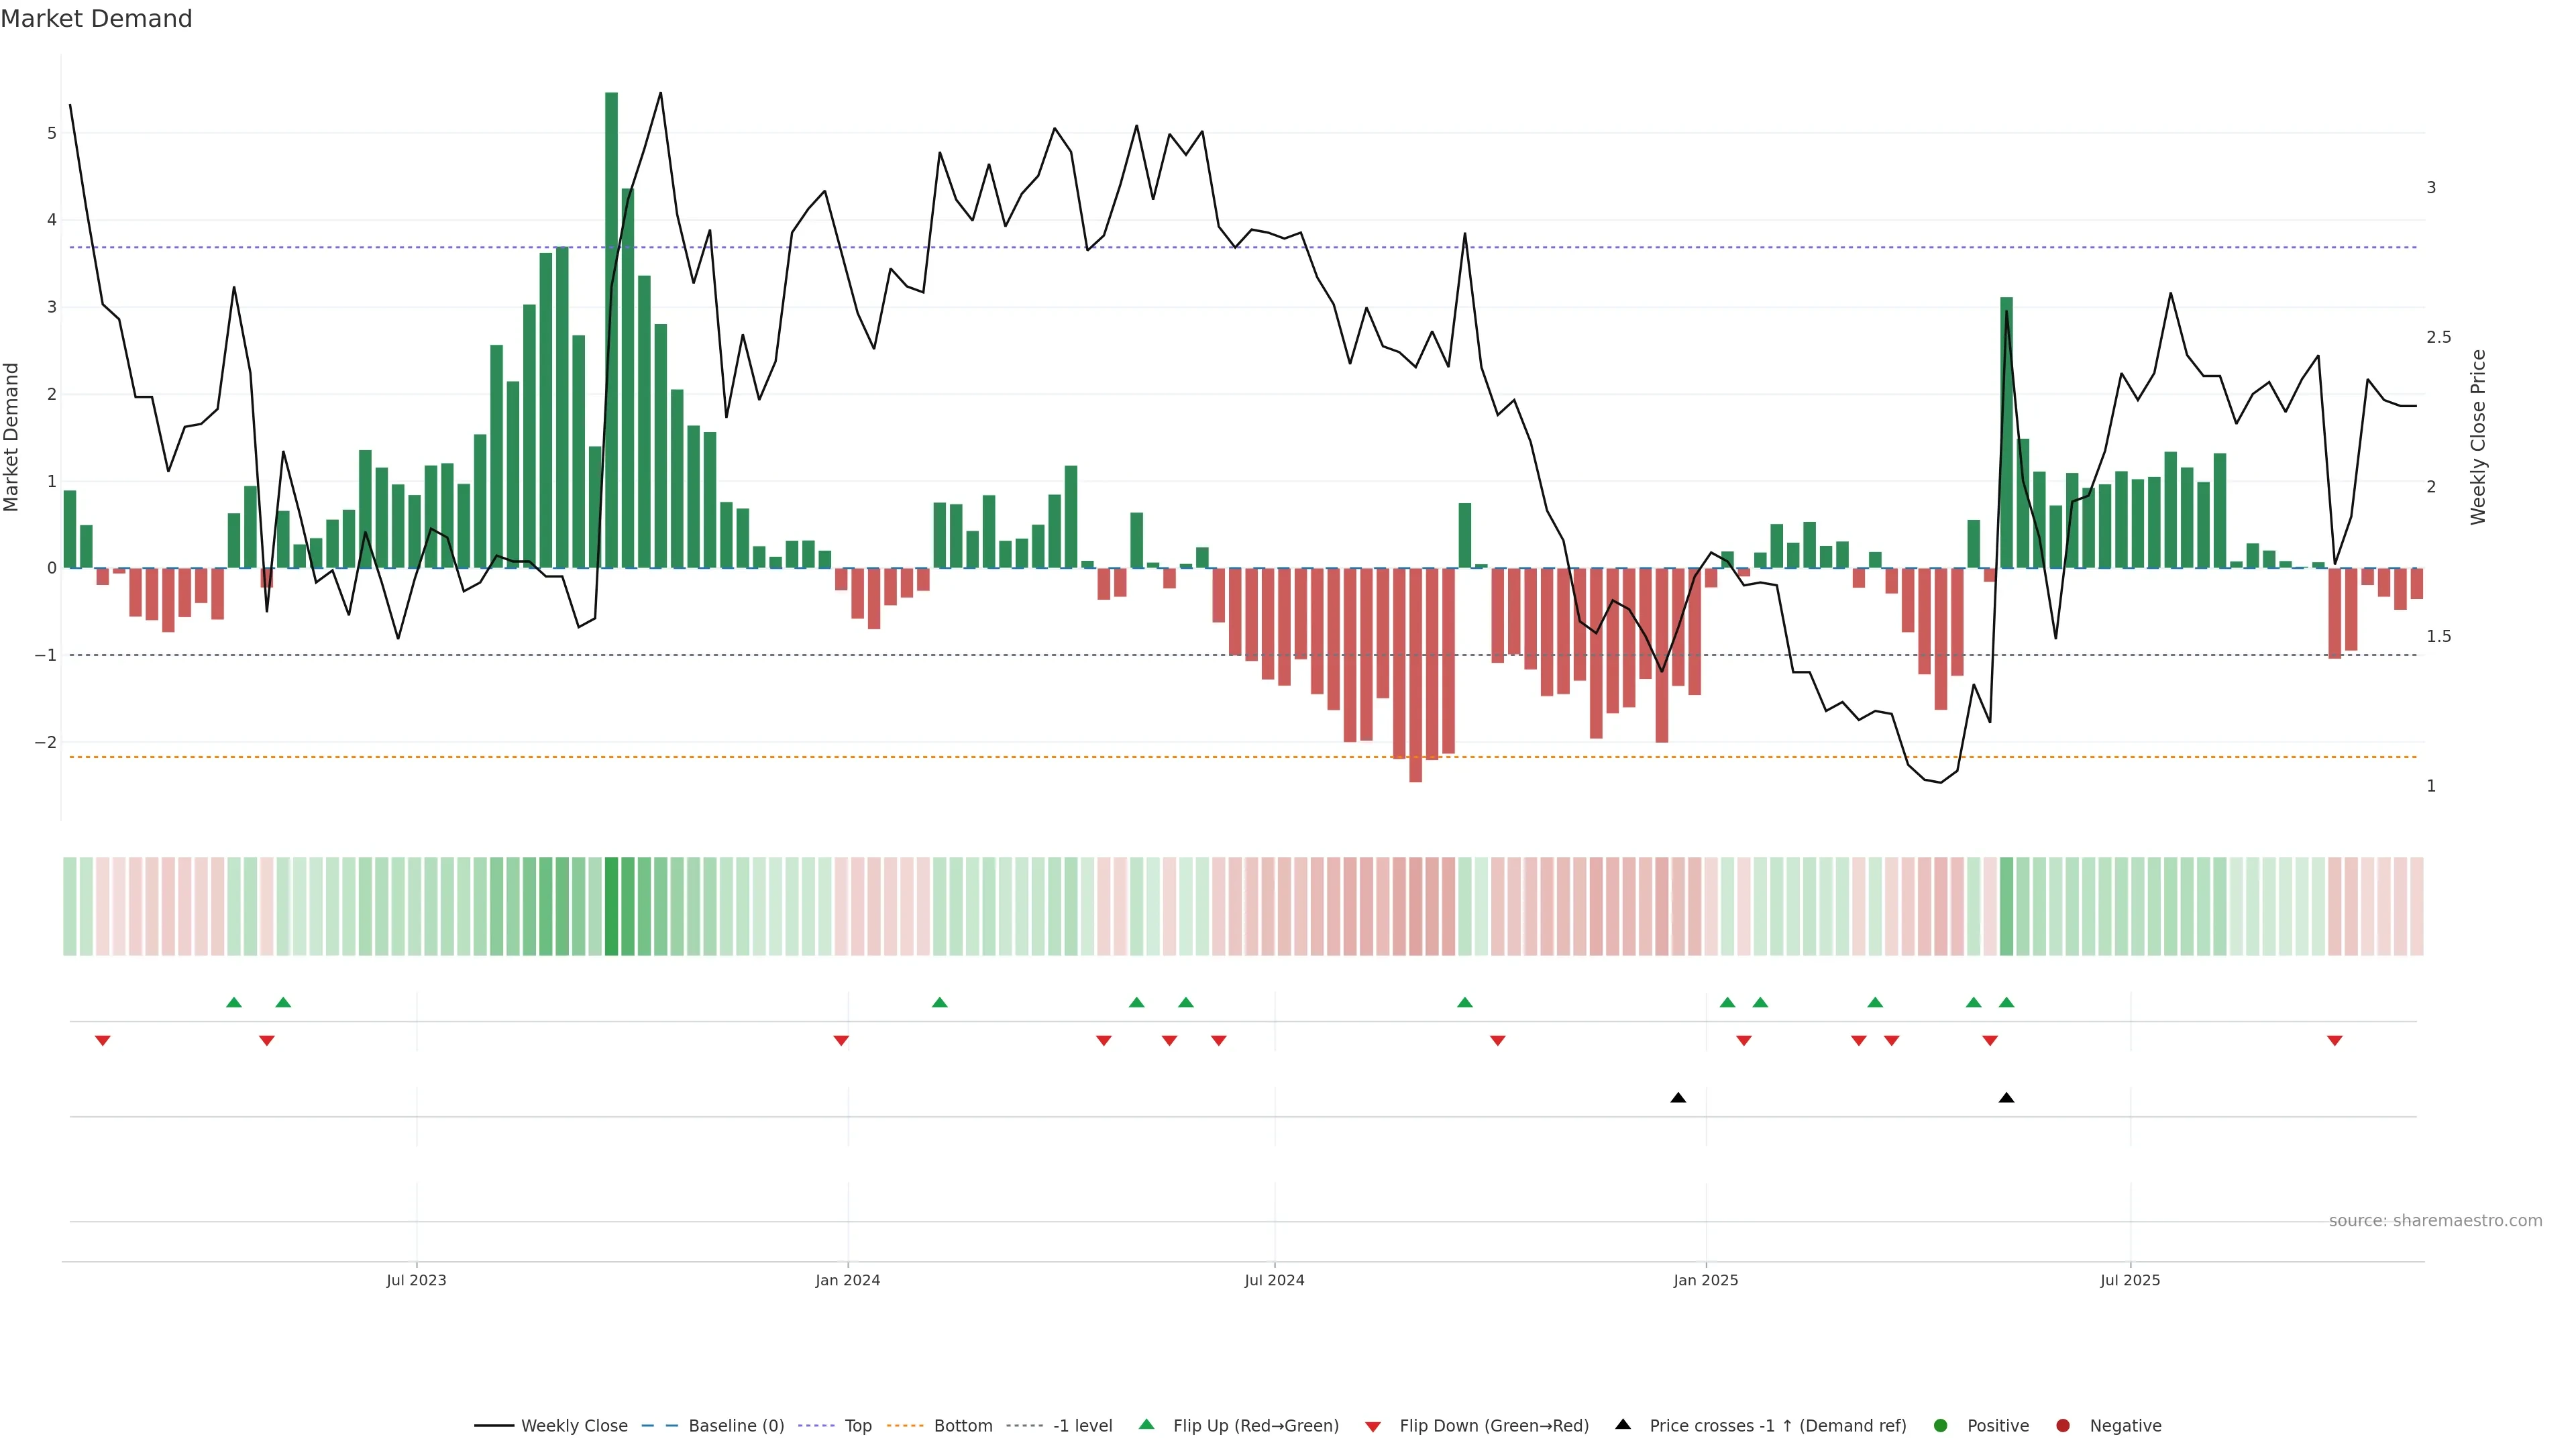Click the leftmost black triangle marker
Image resolution: width=2576 pixels, height=1449 pixels.
coord(1678,1098)
